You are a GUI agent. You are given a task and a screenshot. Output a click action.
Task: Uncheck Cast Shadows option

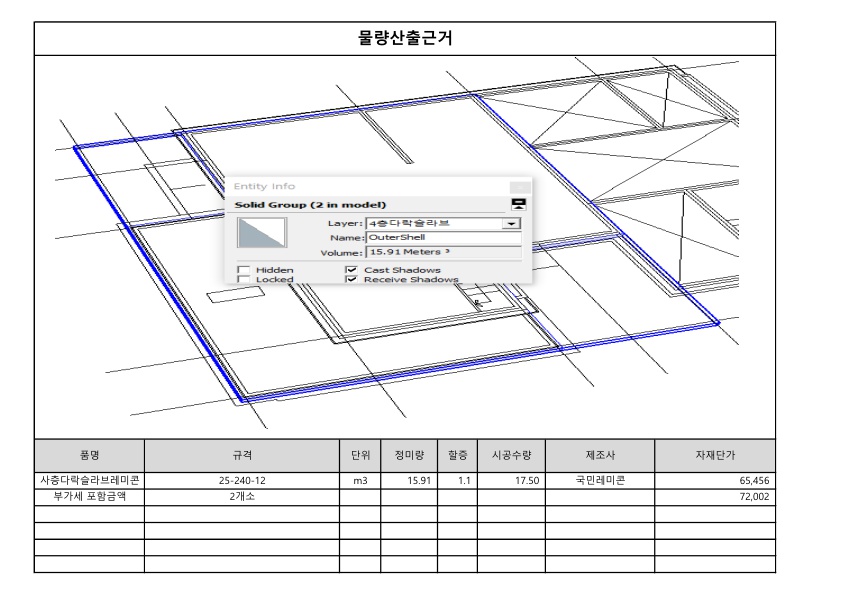352,270
